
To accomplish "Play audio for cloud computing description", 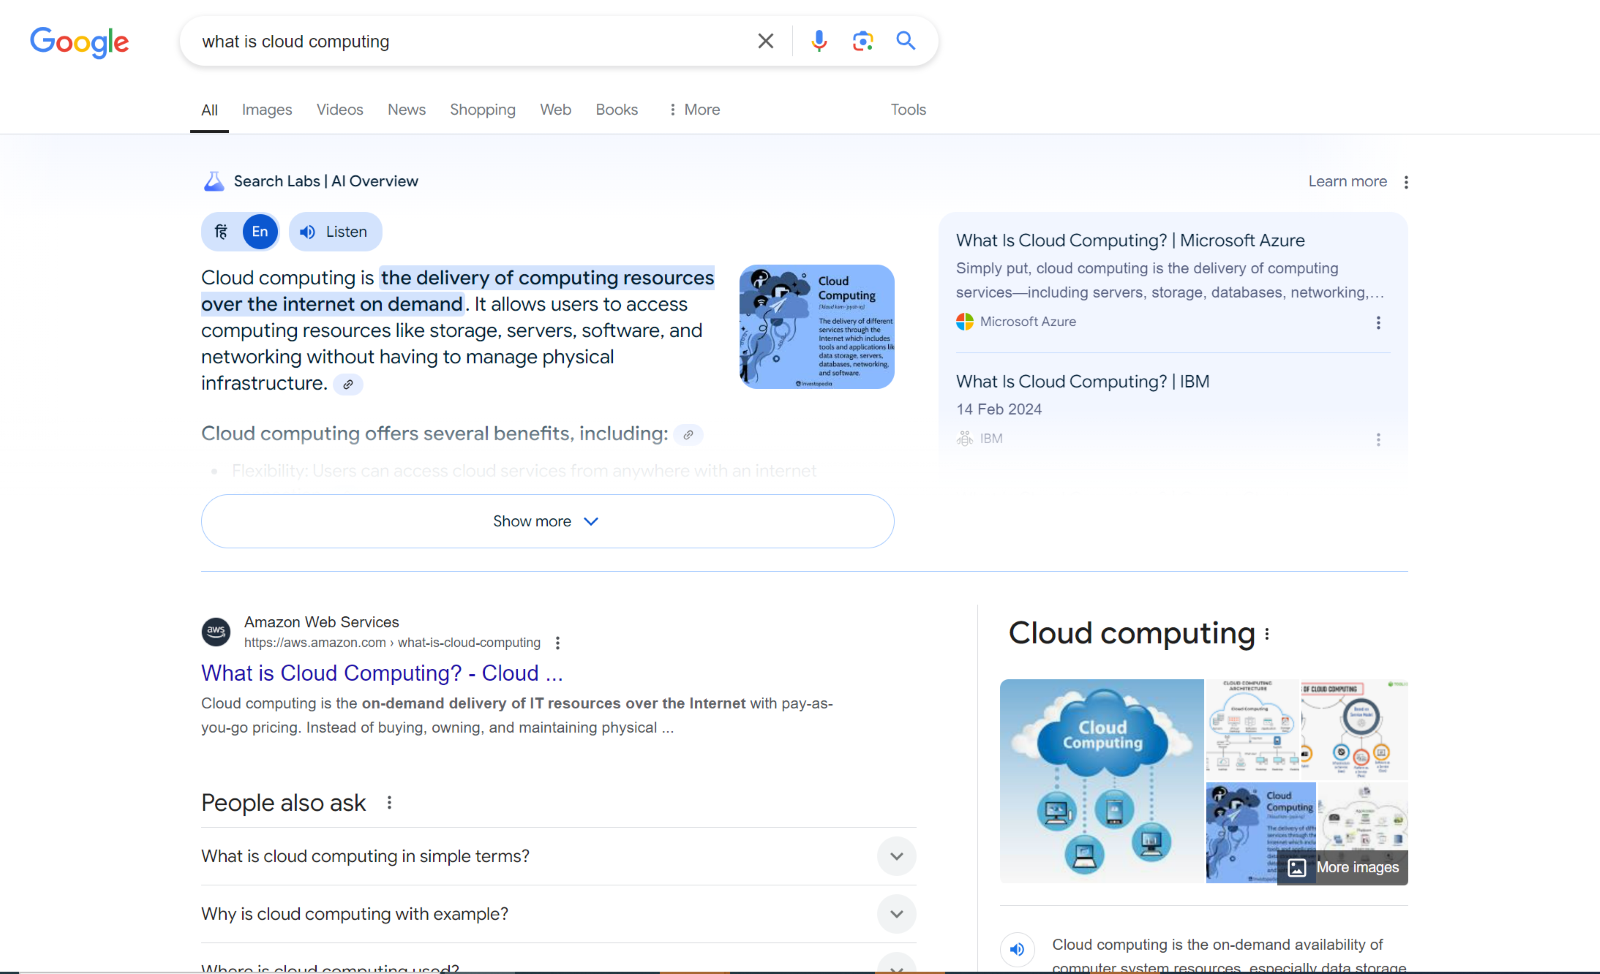I will pyautogui.click(x=1017, y=949).
